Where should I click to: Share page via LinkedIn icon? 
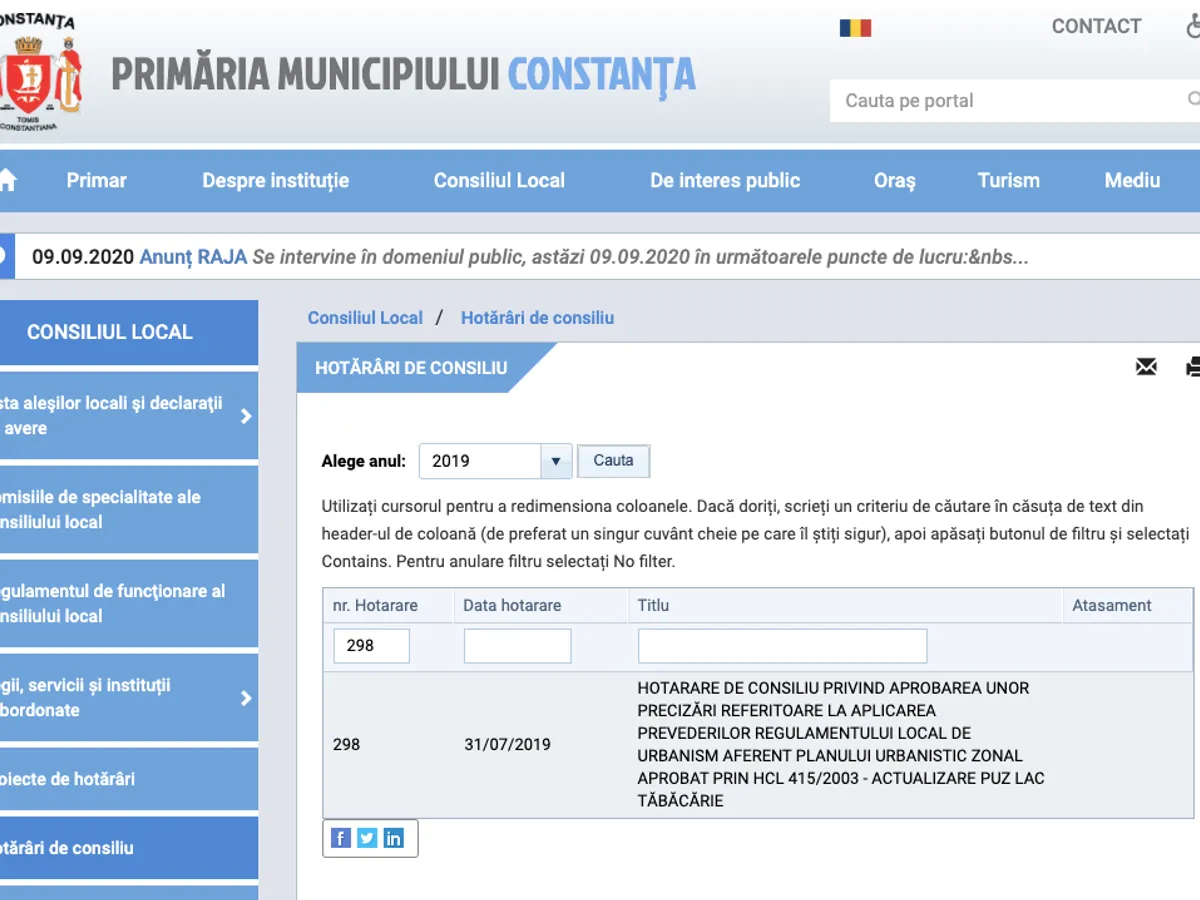[394, 838]
